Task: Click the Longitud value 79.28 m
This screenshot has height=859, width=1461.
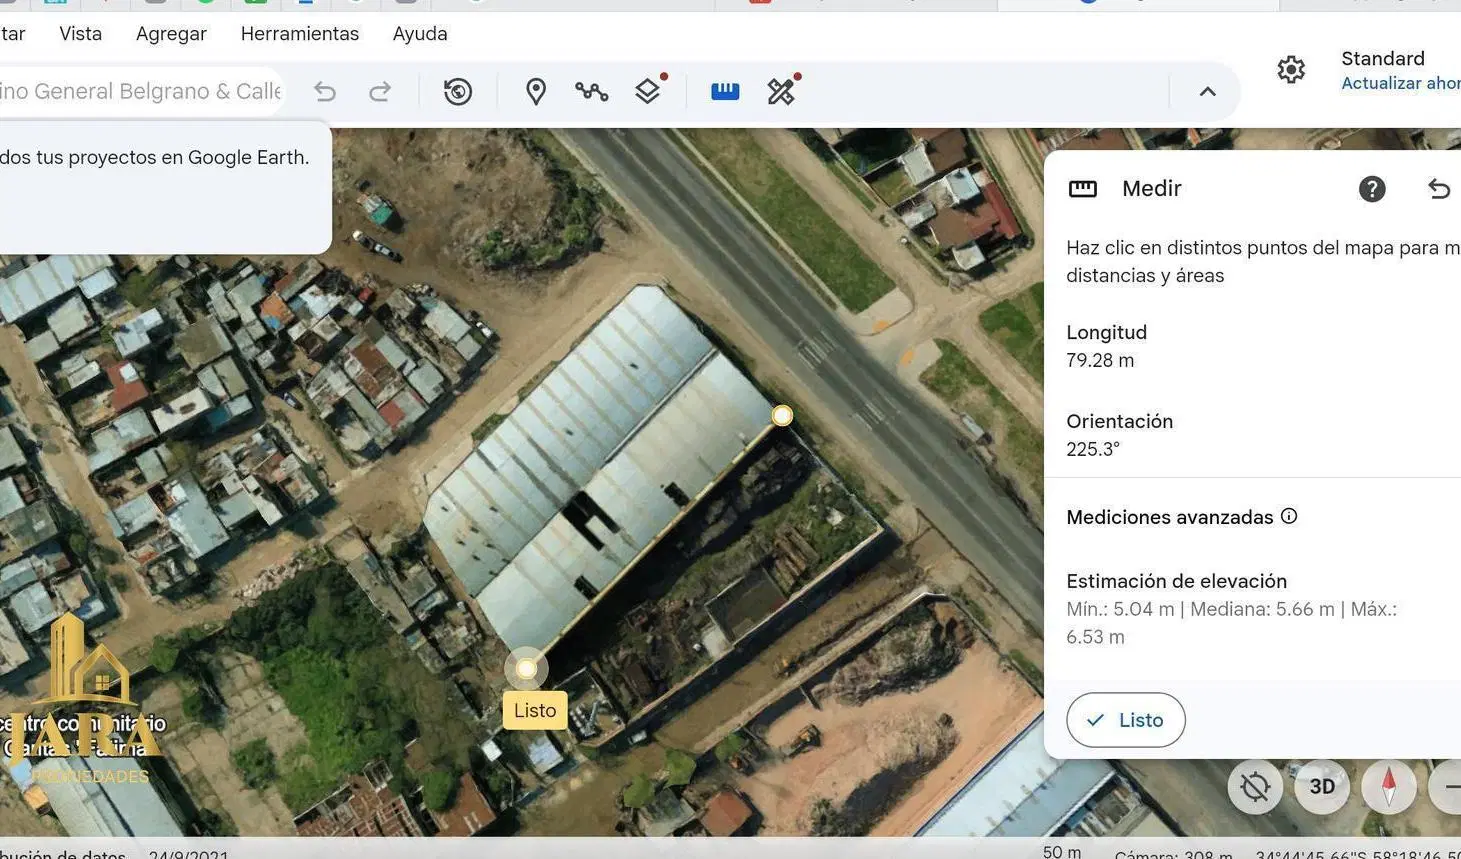Action: pos(1100,361)
